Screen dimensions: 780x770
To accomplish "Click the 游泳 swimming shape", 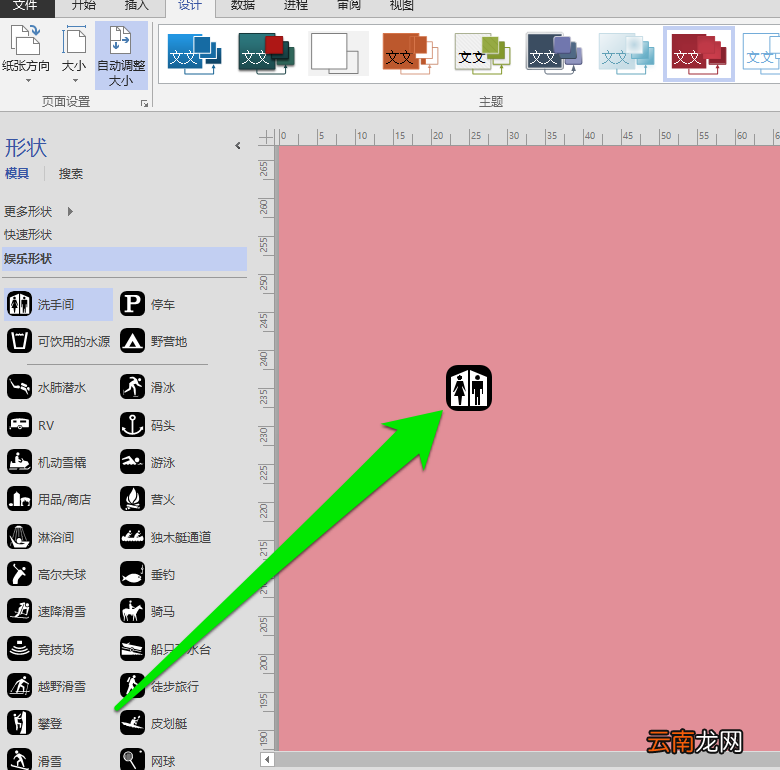I will (148, 462).
